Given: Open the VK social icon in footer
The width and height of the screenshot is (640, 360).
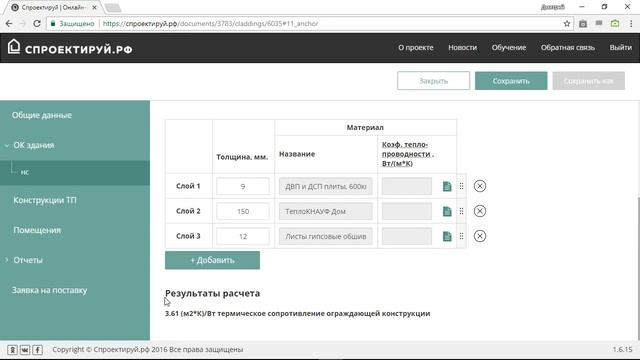Looking at the screenshot, I should click(x=25, y=350).
